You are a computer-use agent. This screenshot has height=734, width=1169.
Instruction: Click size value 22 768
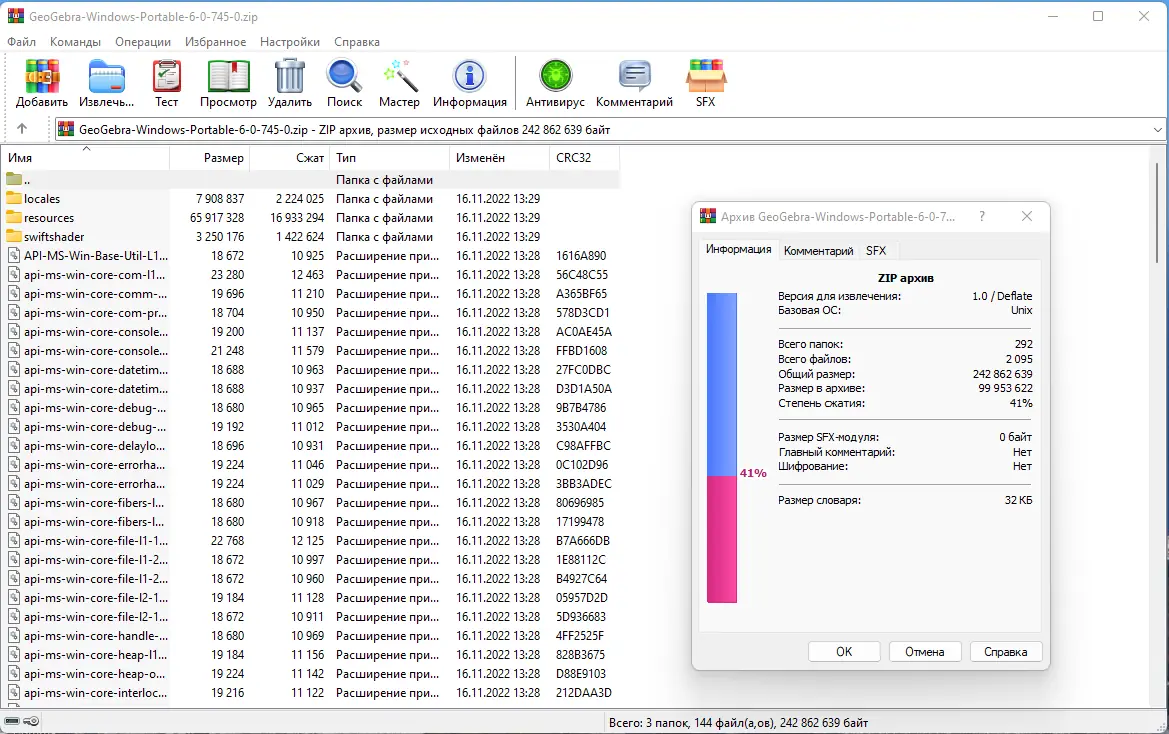pyautogui.click(x=227, y=540)
